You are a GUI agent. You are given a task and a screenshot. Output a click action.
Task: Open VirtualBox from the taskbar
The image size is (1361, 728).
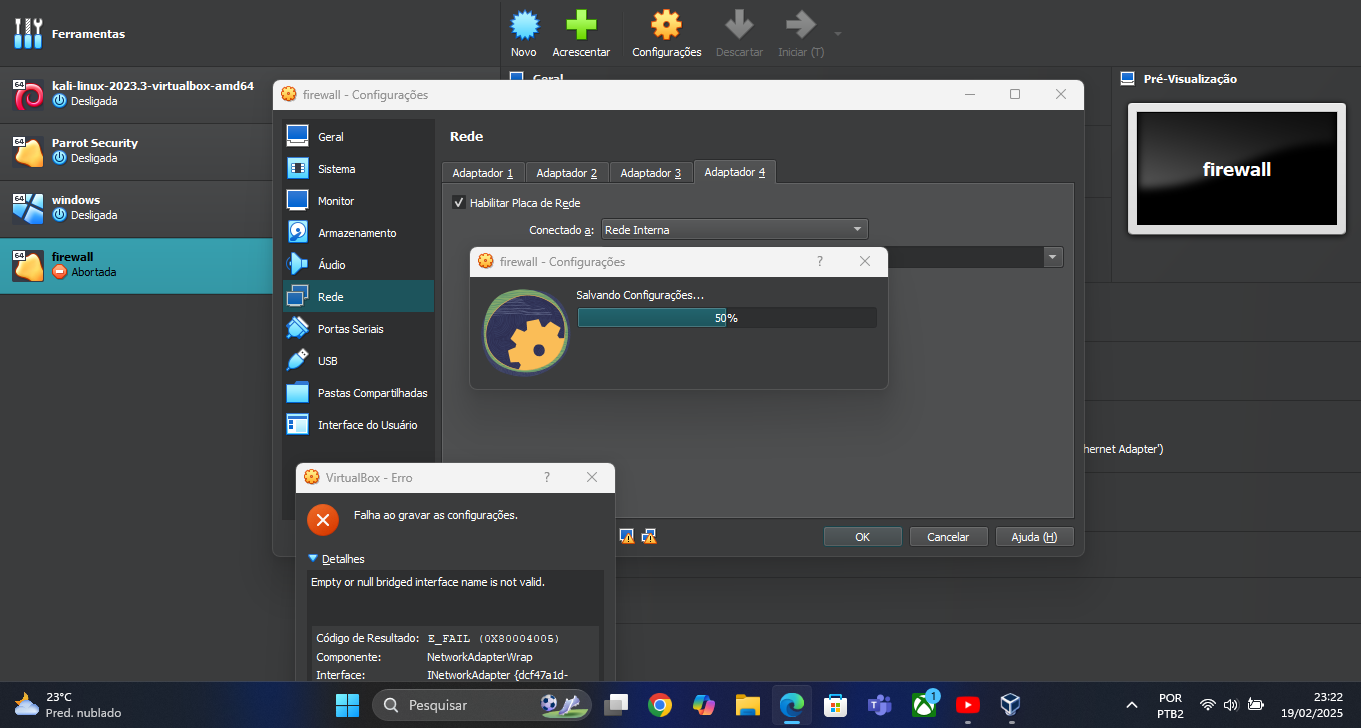point(1010,705)
